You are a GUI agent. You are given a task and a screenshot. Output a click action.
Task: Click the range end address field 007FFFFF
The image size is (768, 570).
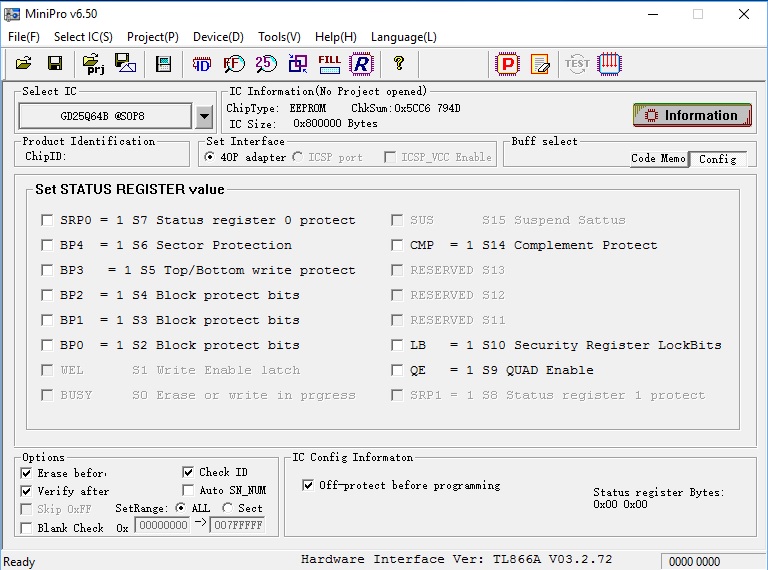pyautogui.click(x=238, y=525)
